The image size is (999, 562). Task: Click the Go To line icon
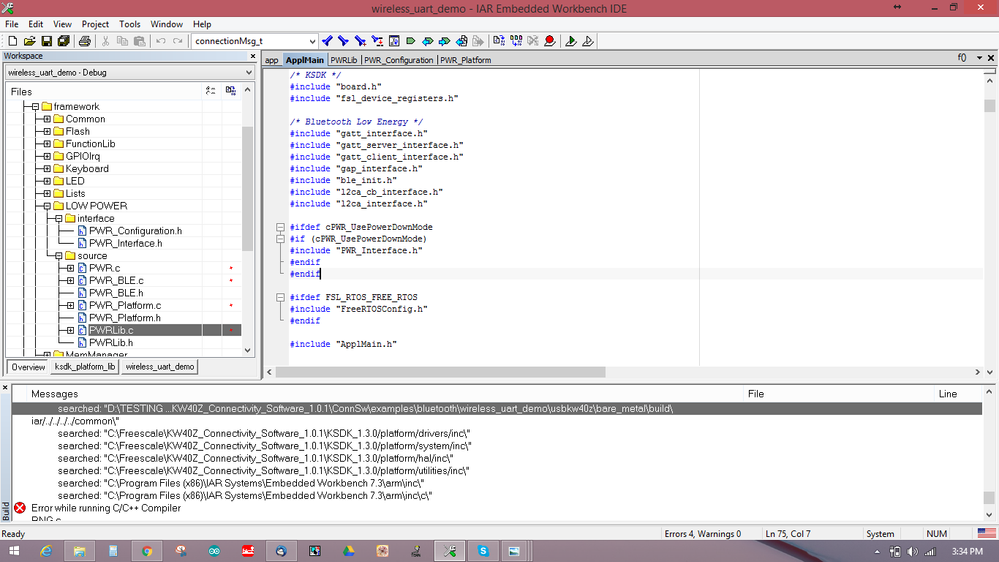(394, 41)
